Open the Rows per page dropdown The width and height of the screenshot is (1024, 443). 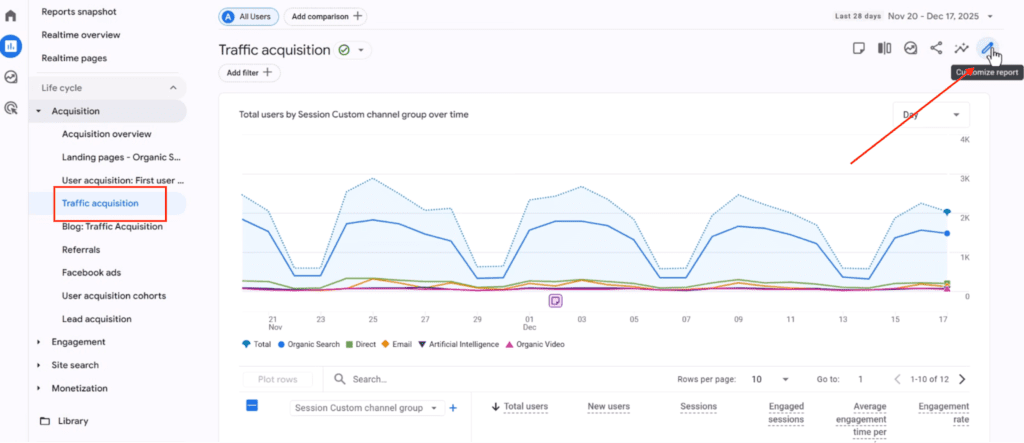tap(771, 380)
